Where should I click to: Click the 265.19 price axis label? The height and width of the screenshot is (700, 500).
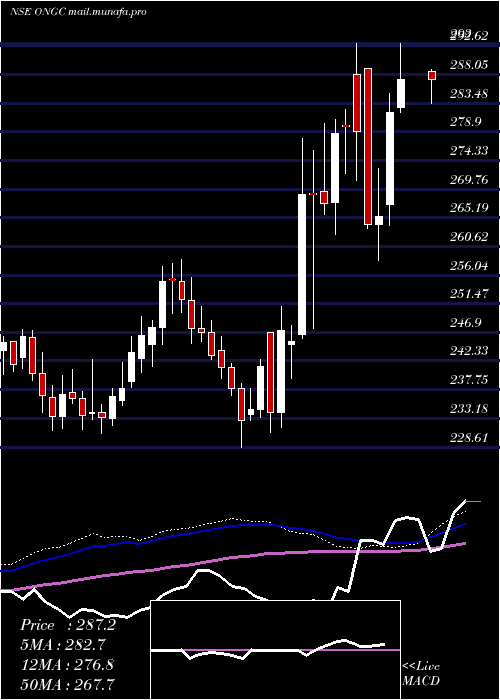469,208
